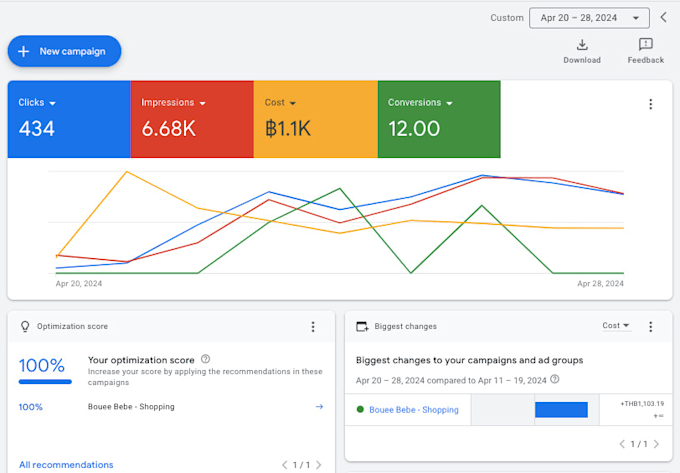The image size is (680, 473).
Task: Click arrow next to Bouee Bebe - Shopping score
Action: pos(319,407)
